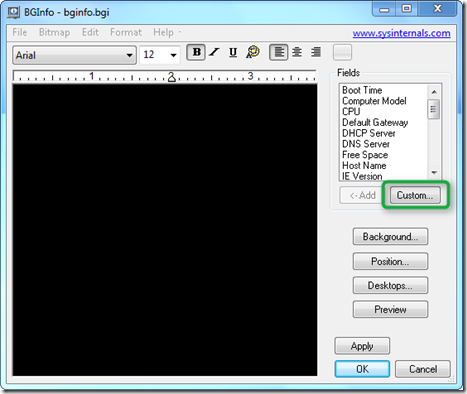Select Boot Time in Fields list
Screen dimensions: 467x394
362,90
